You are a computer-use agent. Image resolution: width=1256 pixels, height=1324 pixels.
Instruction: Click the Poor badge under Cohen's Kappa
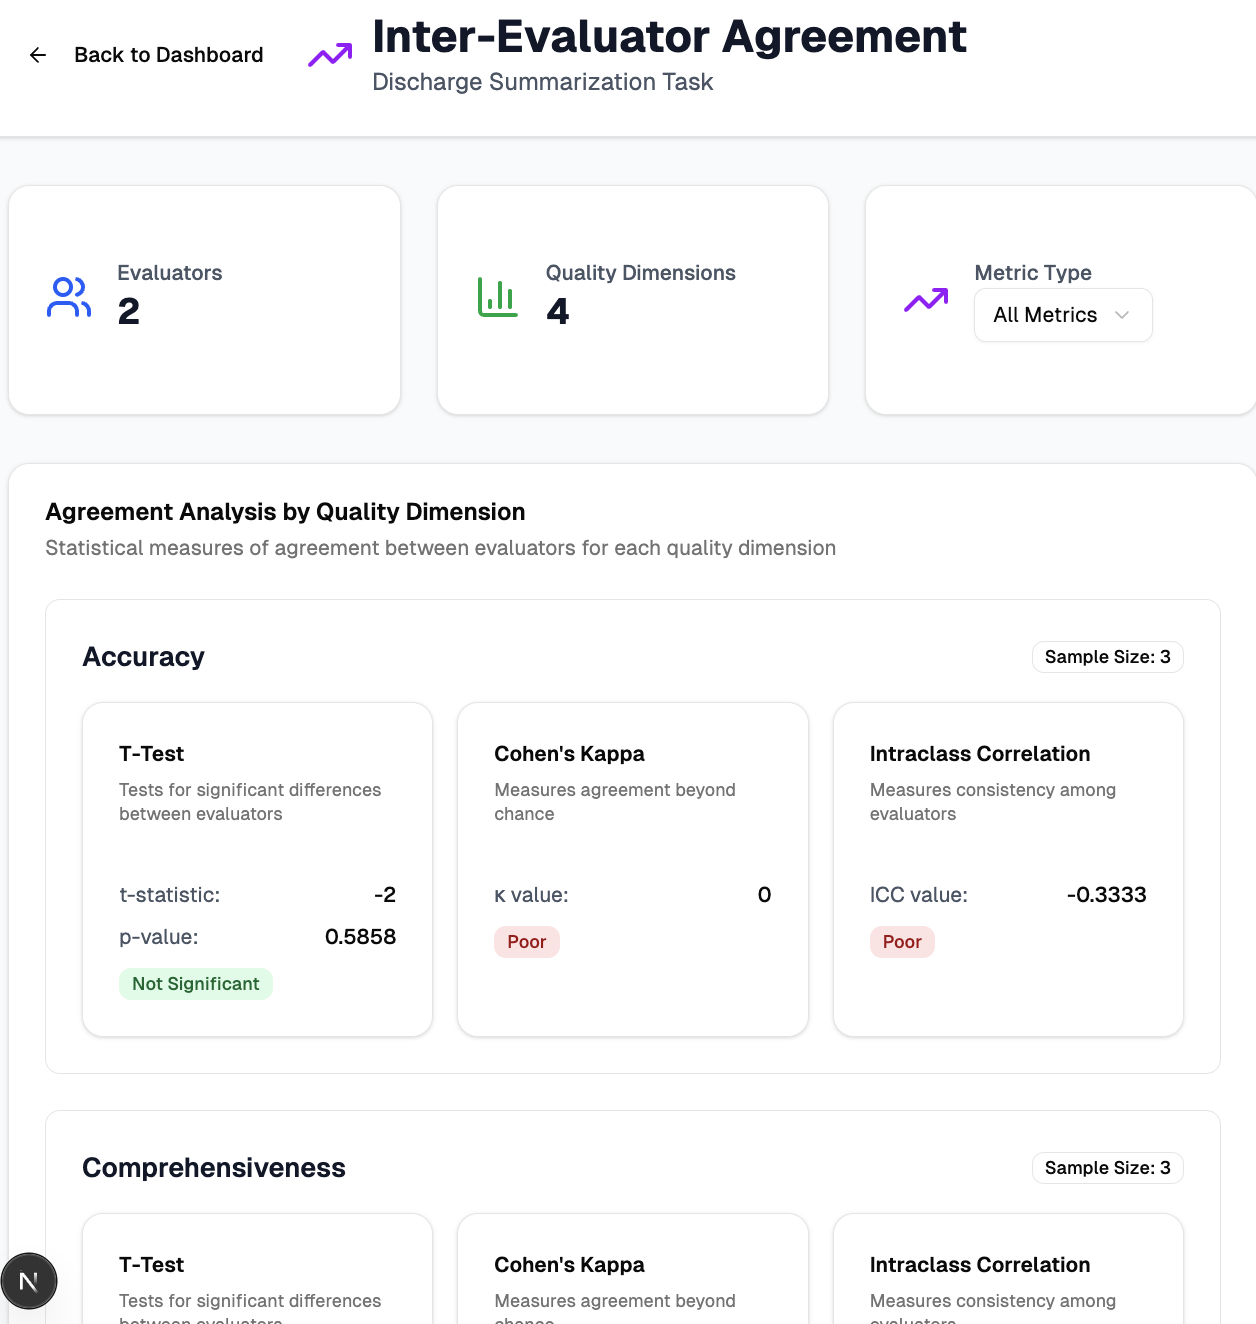526,942
